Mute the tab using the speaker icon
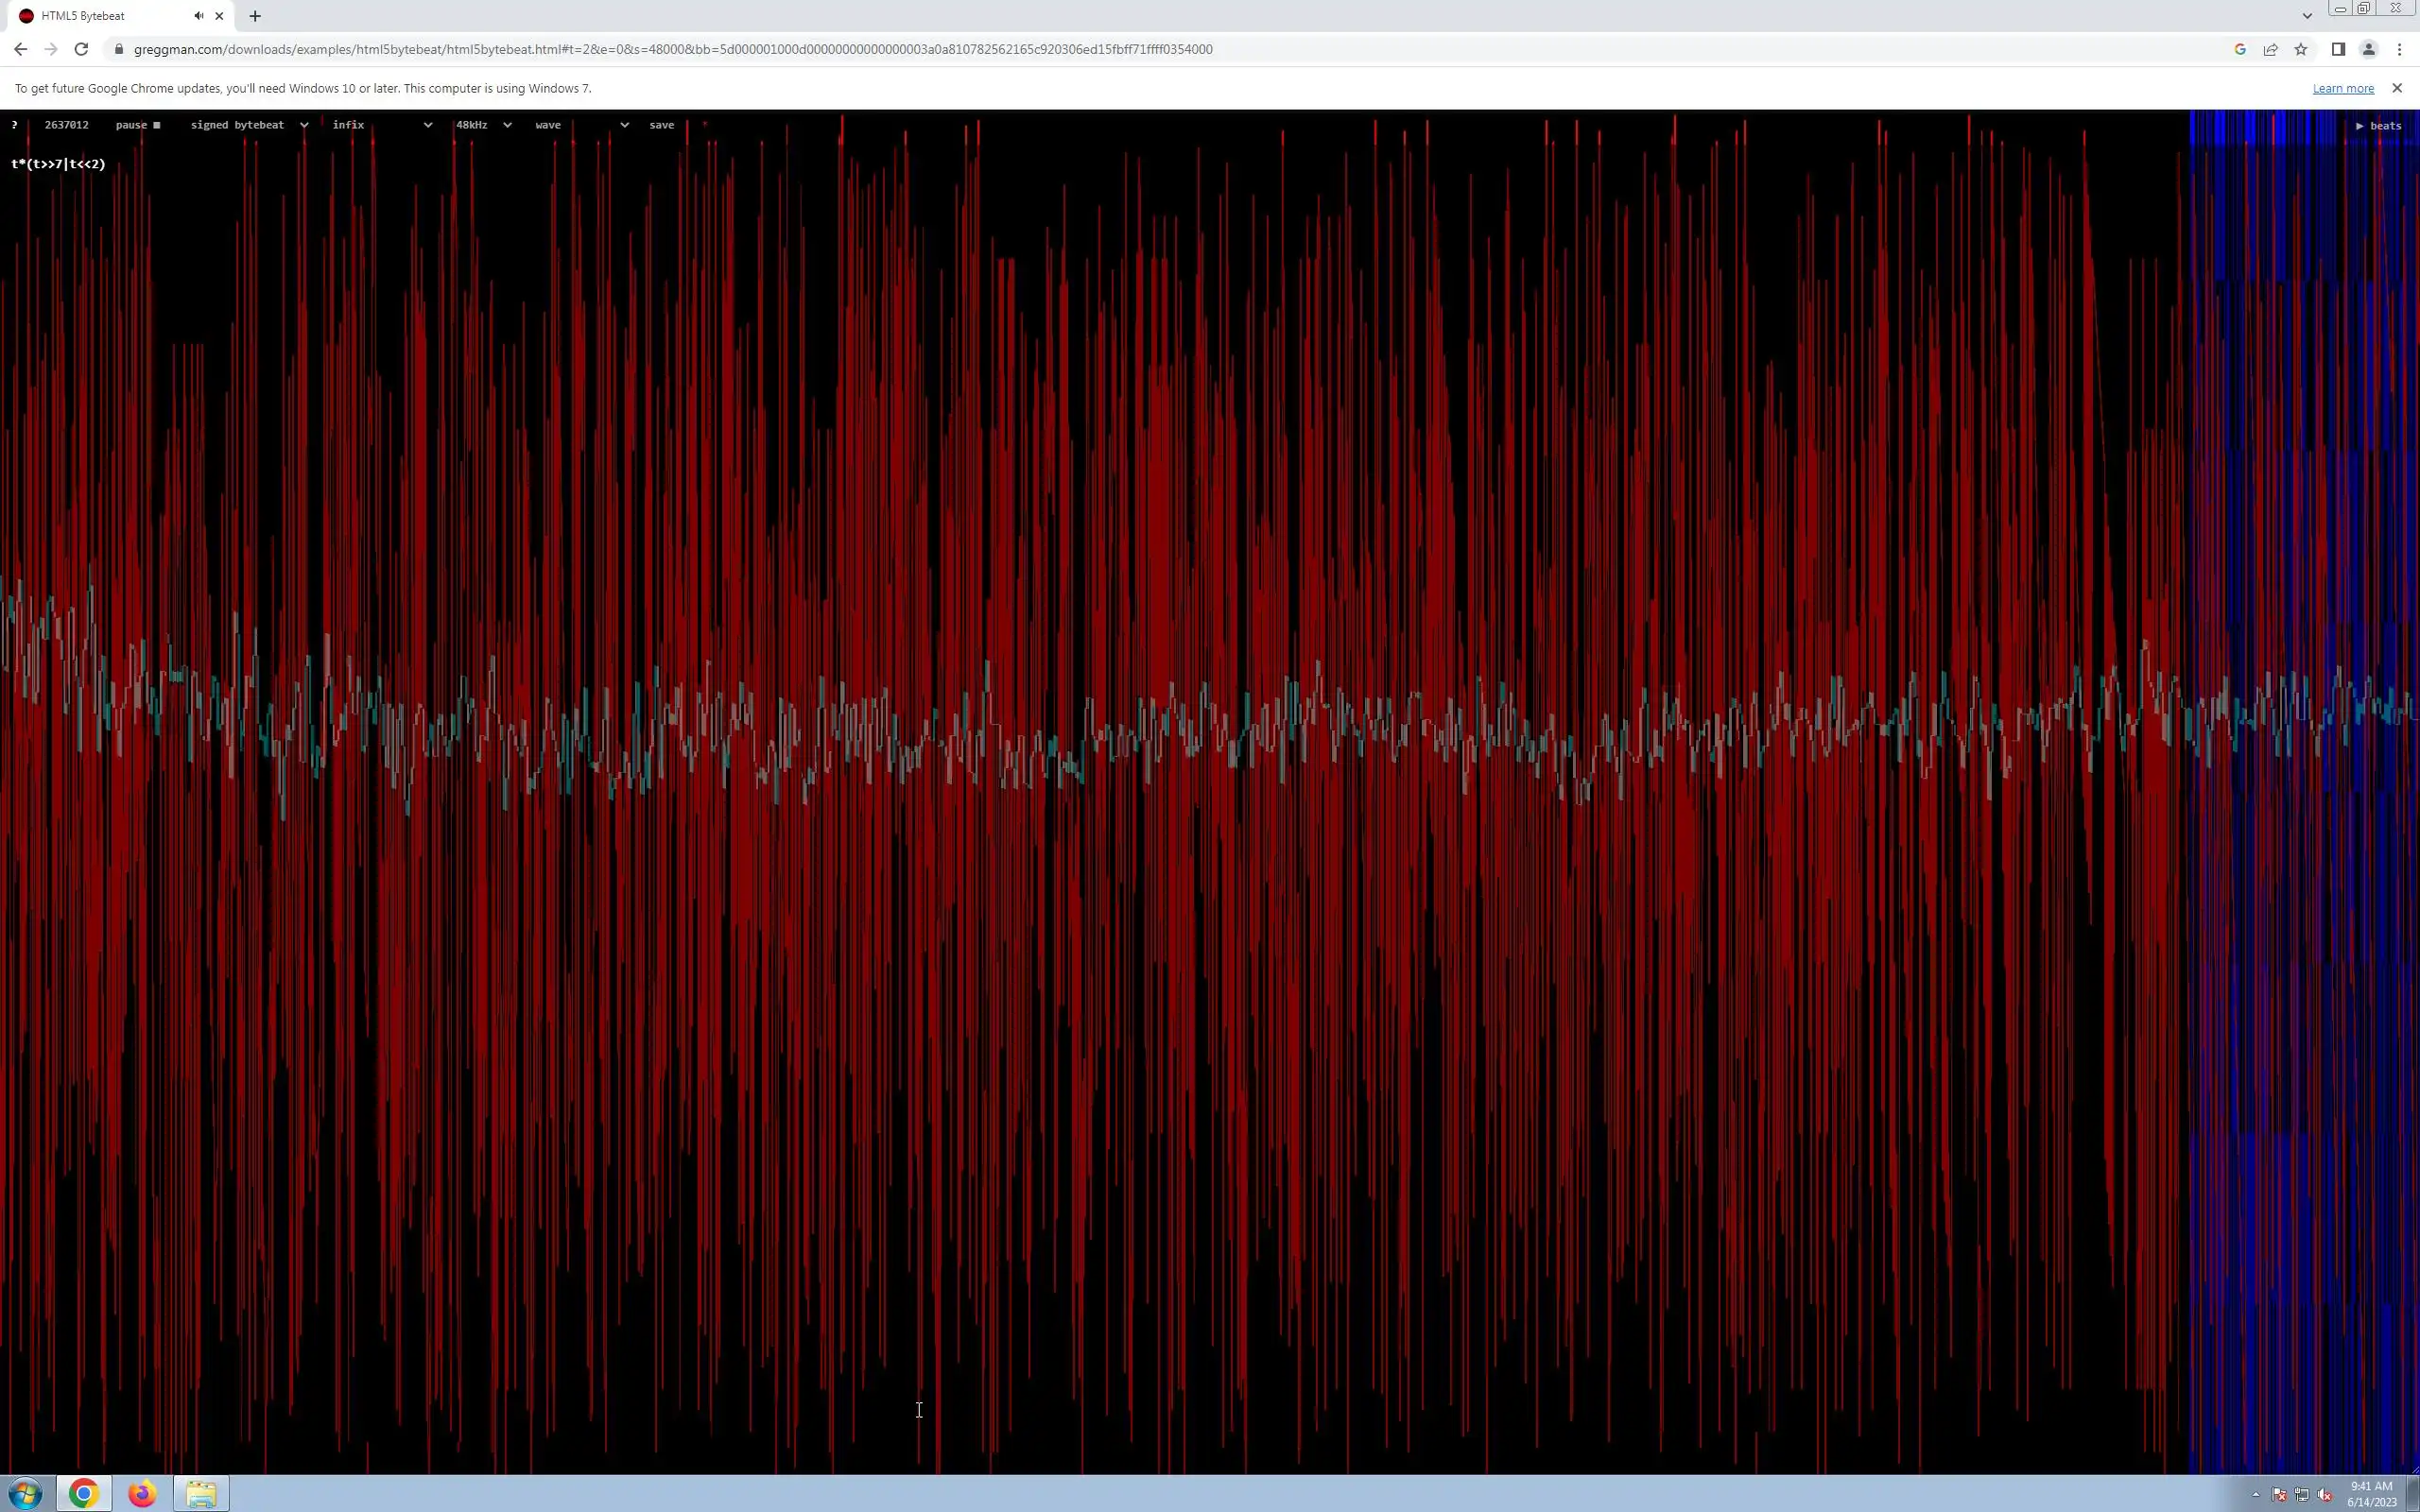Viewport: 2420px width, 1512px height. click(x=199, y=16)
